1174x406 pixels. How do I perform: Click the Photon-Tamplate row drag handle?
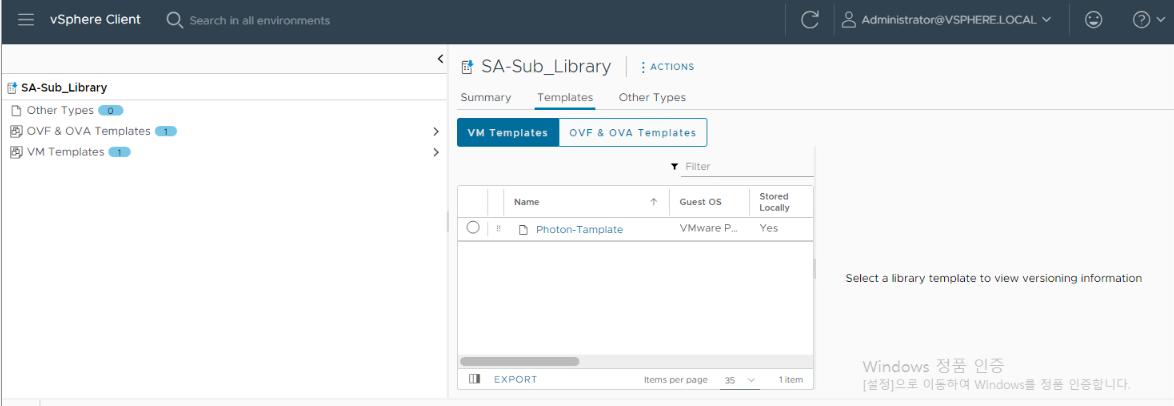[499, 228]
